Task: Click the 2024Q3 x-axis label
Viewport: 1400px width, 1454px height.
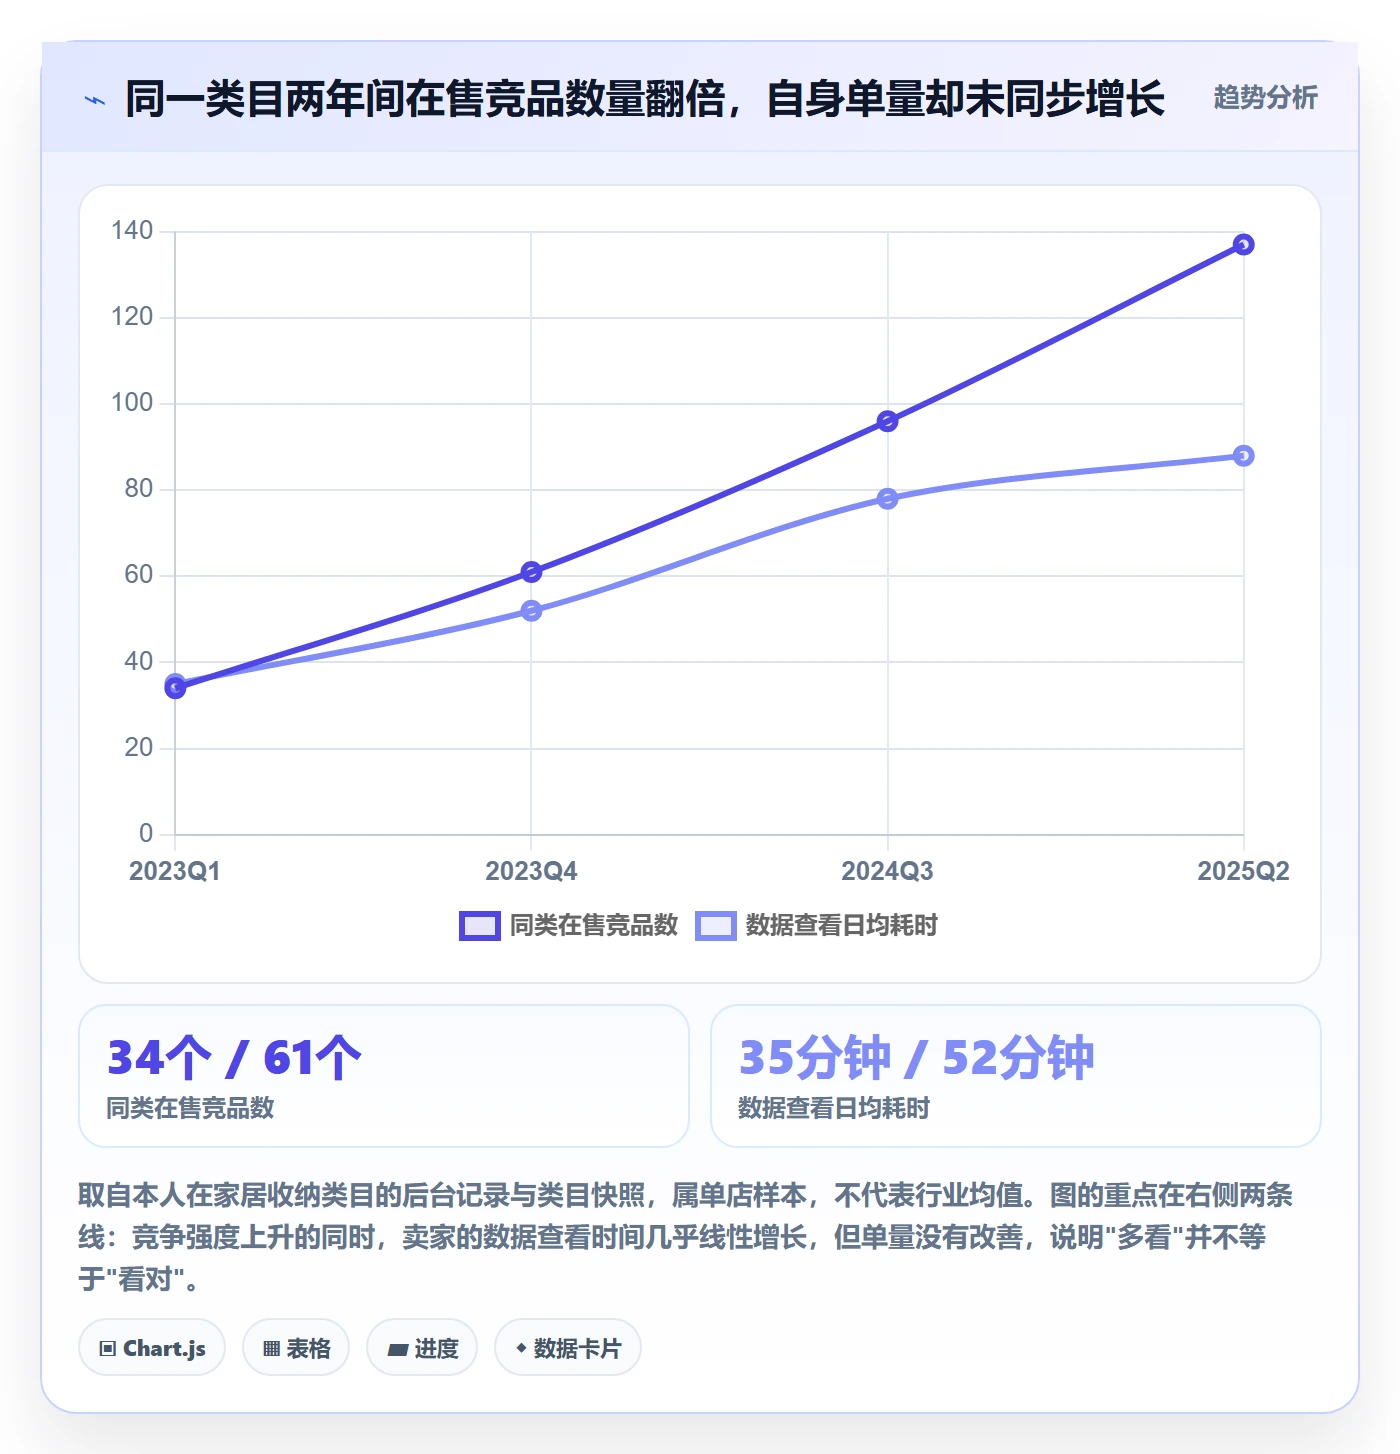Action: (887, 871)
